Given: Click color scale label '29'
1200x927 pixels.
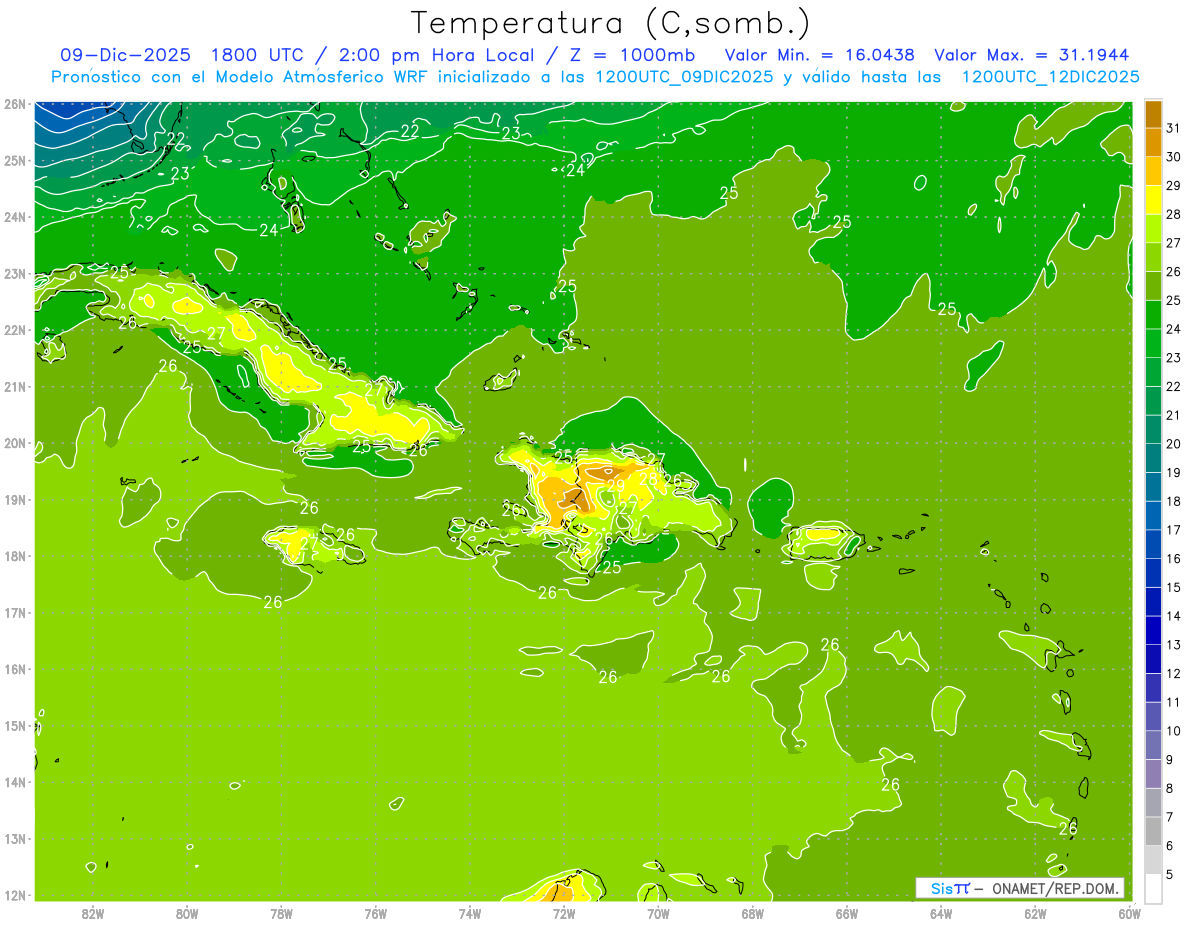Looking at the screenshot, I should (1174, 186).
